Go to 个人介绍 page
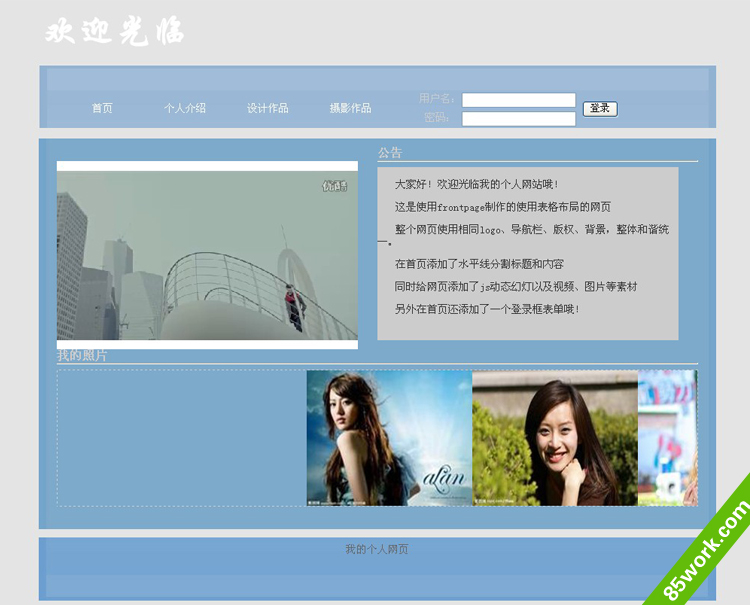Viewport: 750px width, 605px height. 185,108
